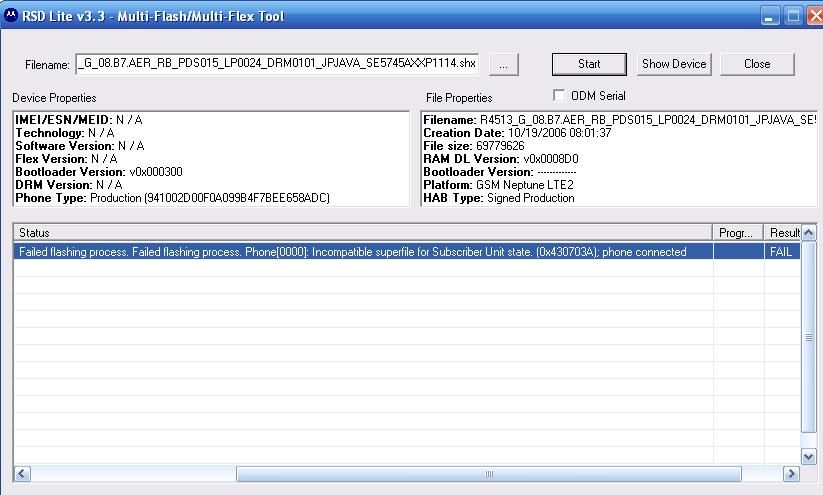823x495 pixels.
Task: Click the Result column header
Action: (783, 233)
